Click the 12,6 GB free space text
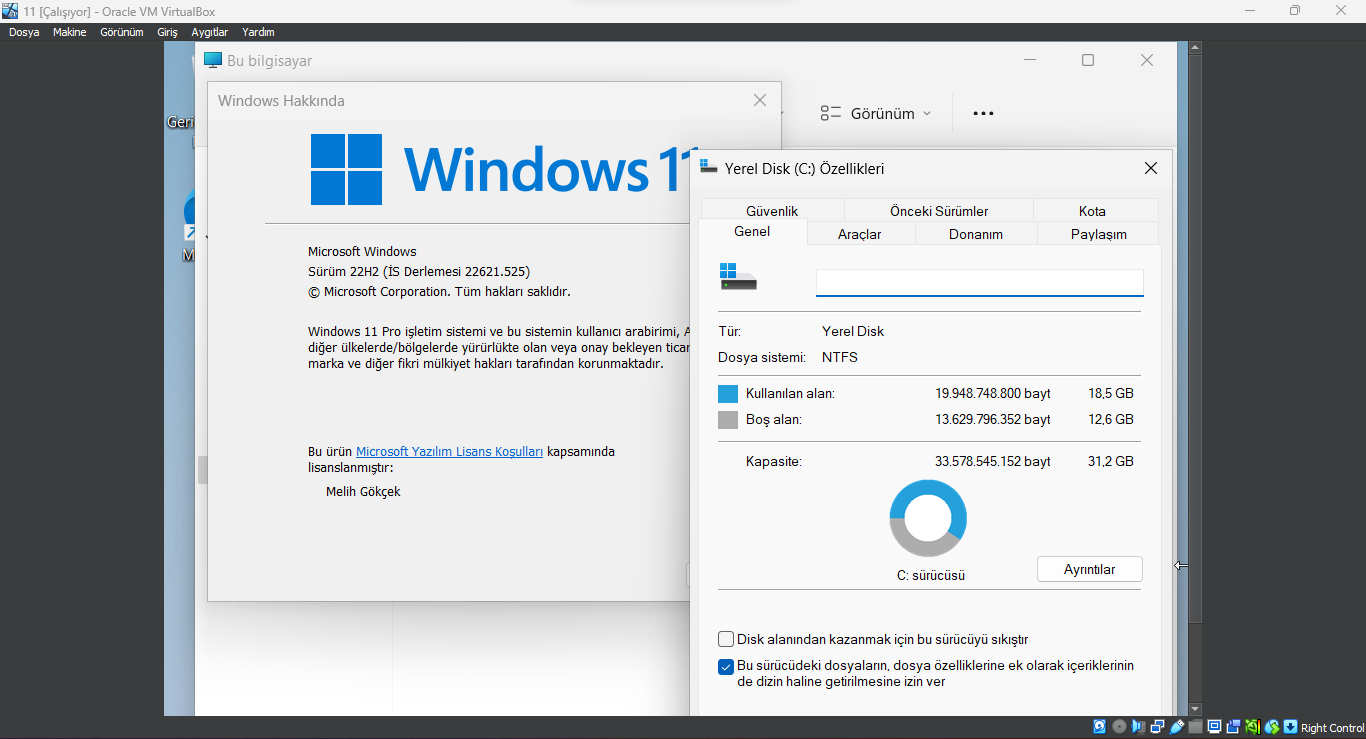The image size is (1366, 739). [1111, 420]
